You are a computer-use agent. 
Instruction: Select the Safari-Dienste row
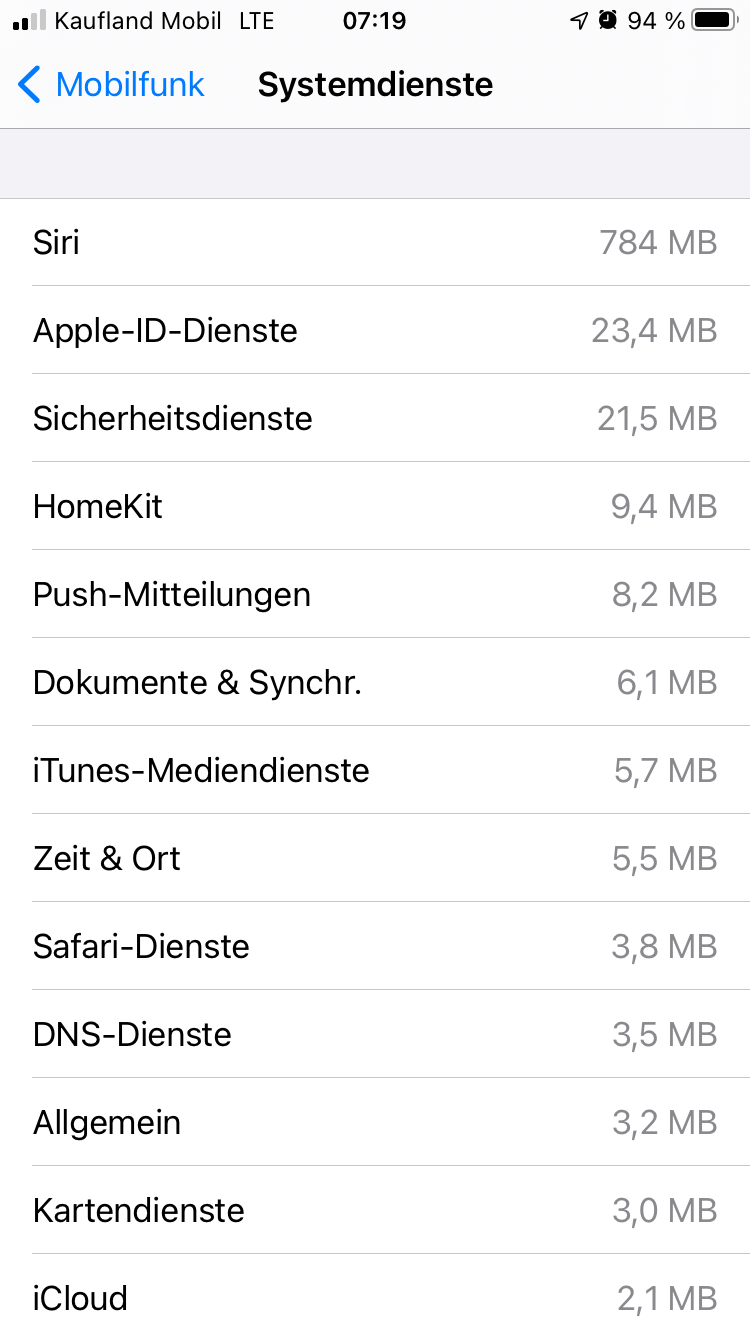(375, 946)
